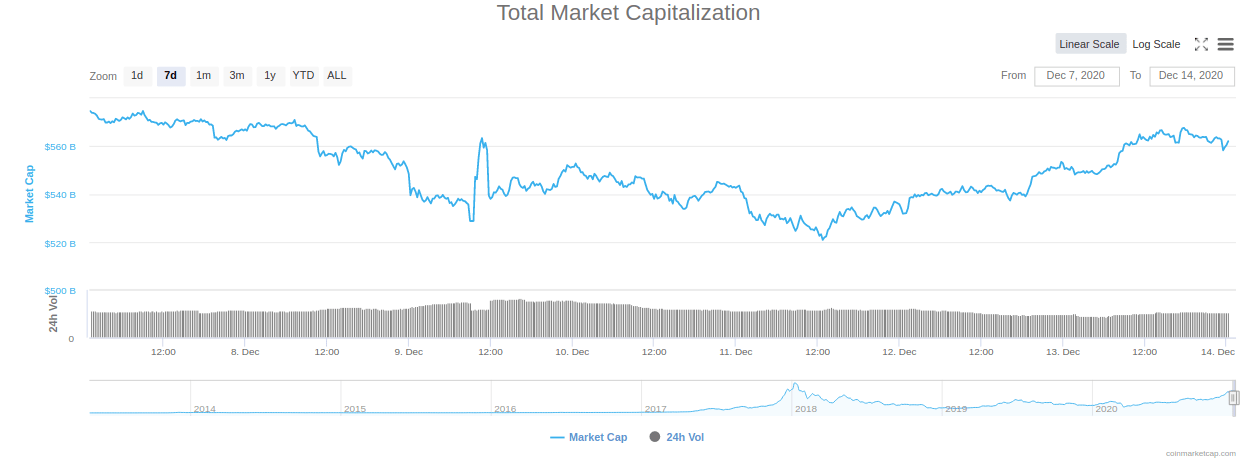
Task: Set zoom range to 1m
Action: 204,76
